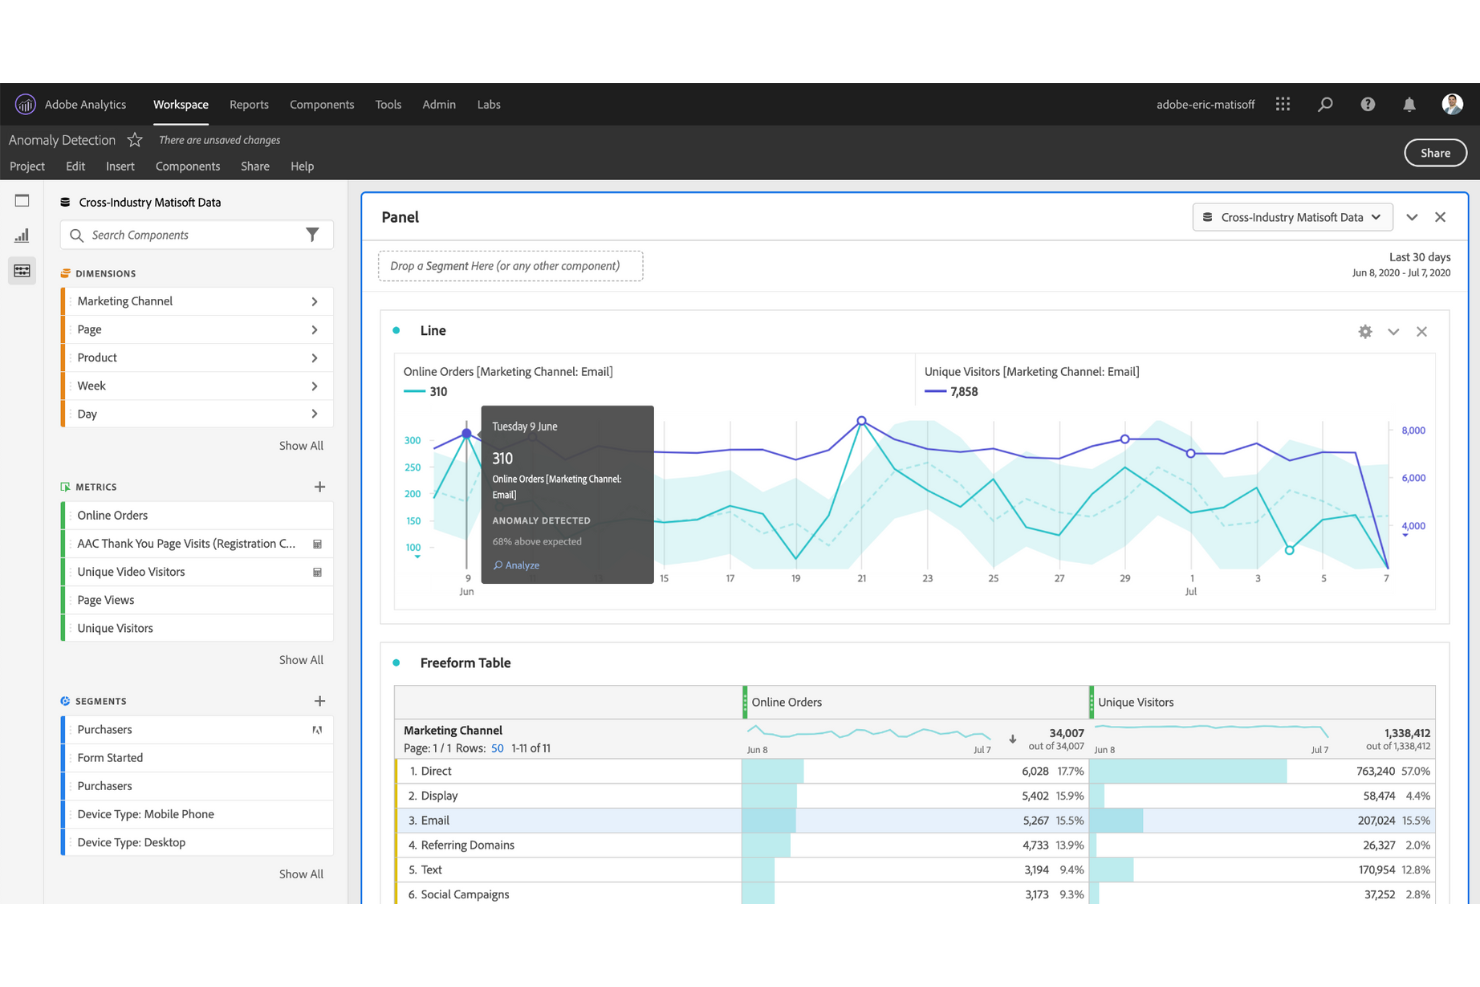The width and height of the screenshot is (1480, 987).
Task: Click the Drop a Segment Here zone
Action: [510, 266]
